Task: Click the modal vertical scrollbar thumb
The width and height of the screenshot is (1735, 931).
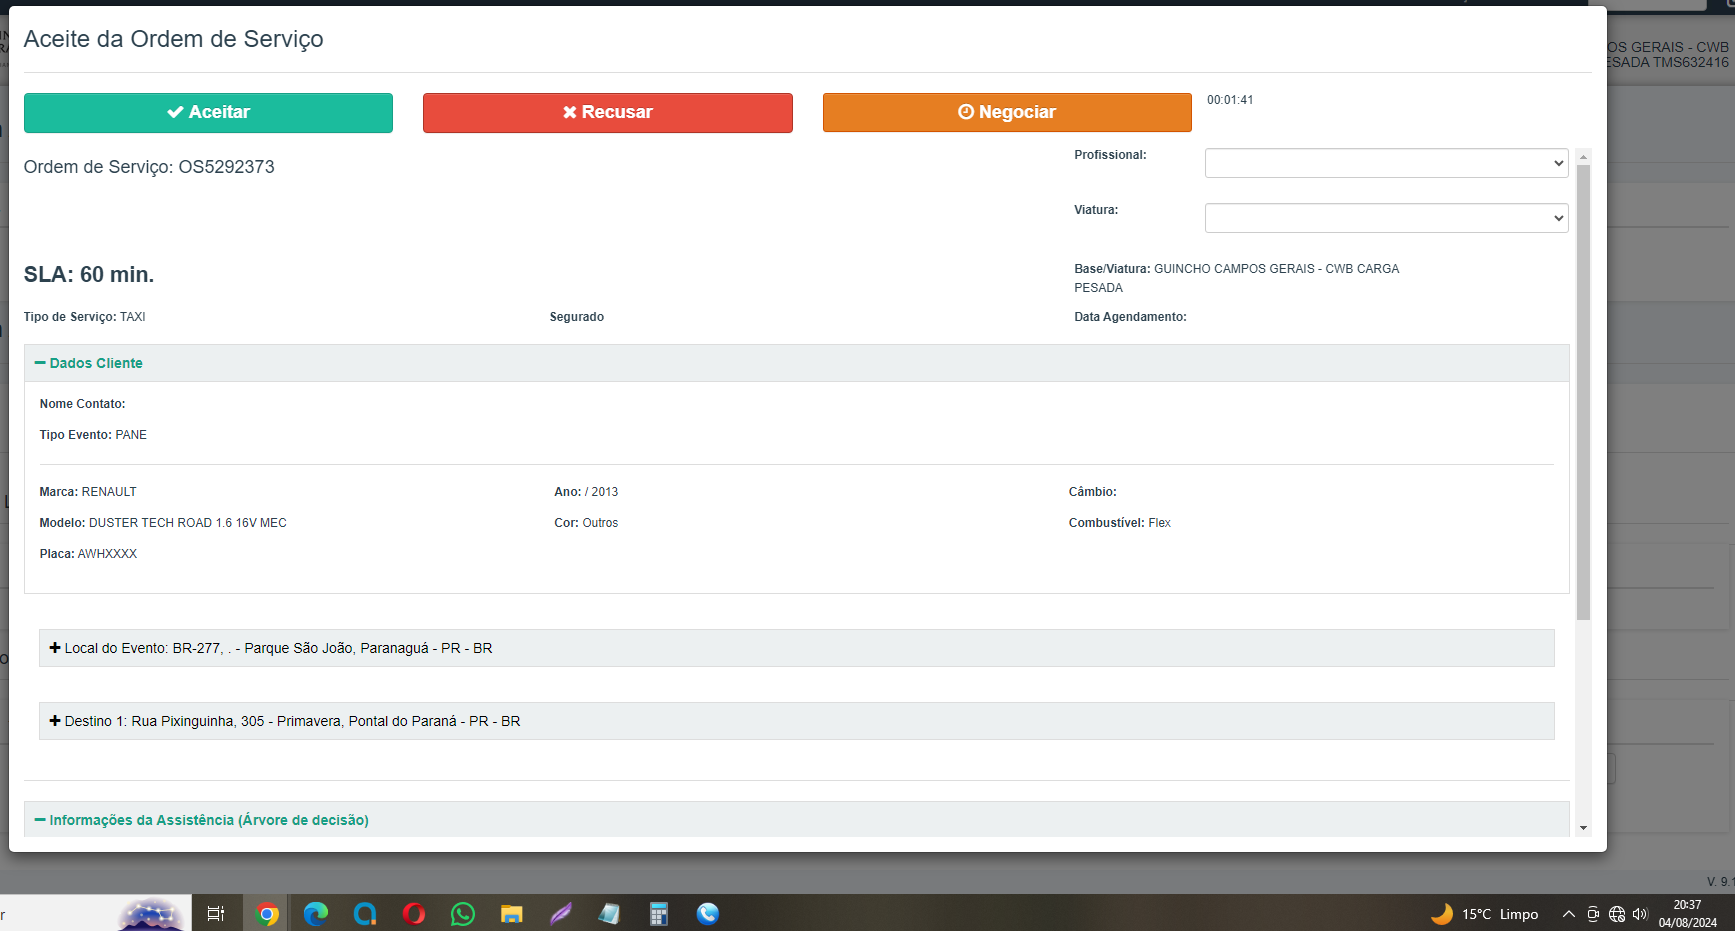Action: point(1583,392)
